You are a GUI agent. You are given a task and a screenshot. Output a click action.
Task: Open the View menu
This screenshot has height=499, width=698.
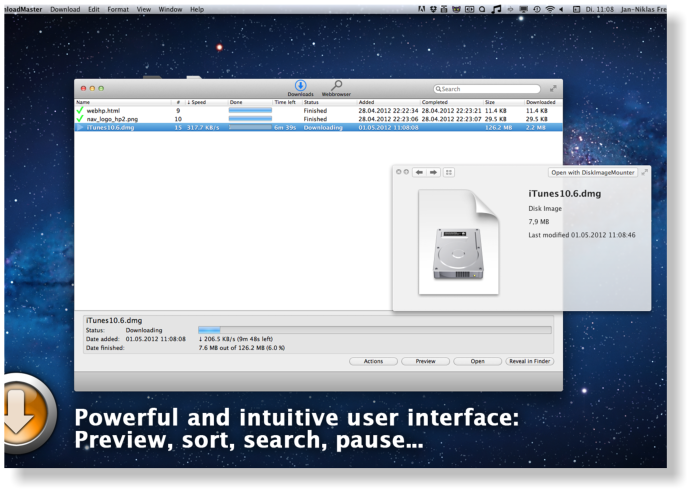click(x=143, y=9)
